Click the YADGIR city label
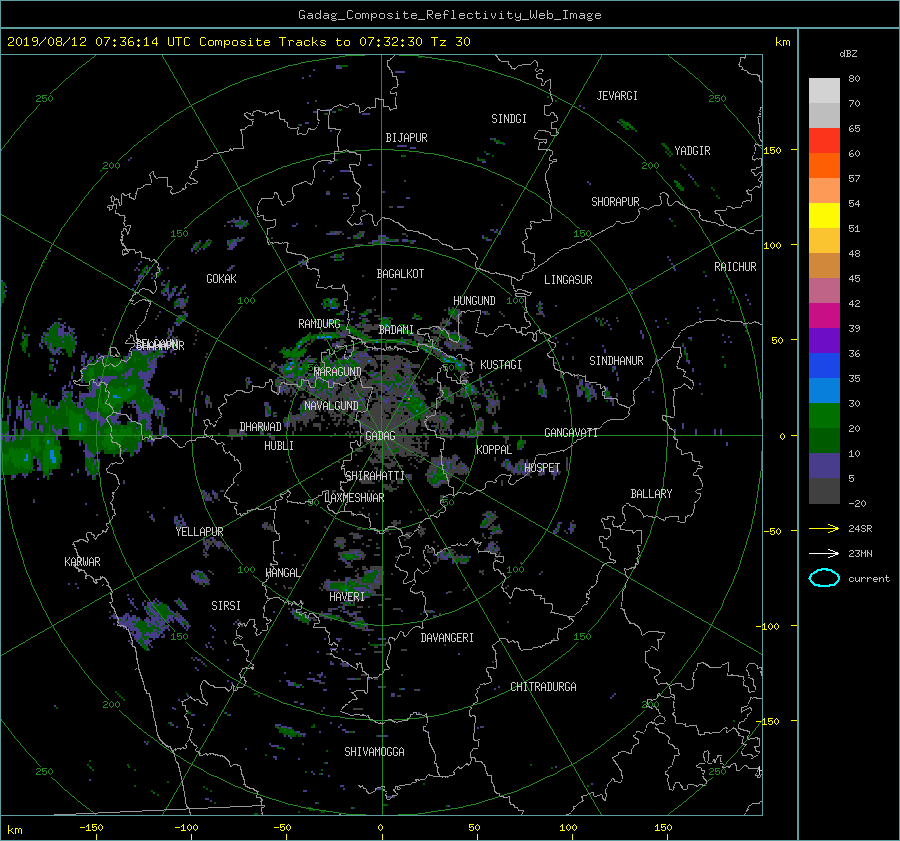The width and height of the screenshot is (900, 841). [x=692, y=151]
